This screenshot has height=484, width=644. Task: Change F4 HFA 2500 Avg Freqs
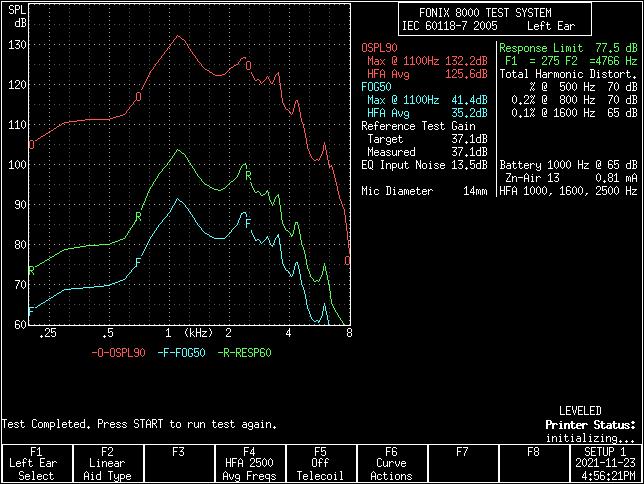point(249,464)
